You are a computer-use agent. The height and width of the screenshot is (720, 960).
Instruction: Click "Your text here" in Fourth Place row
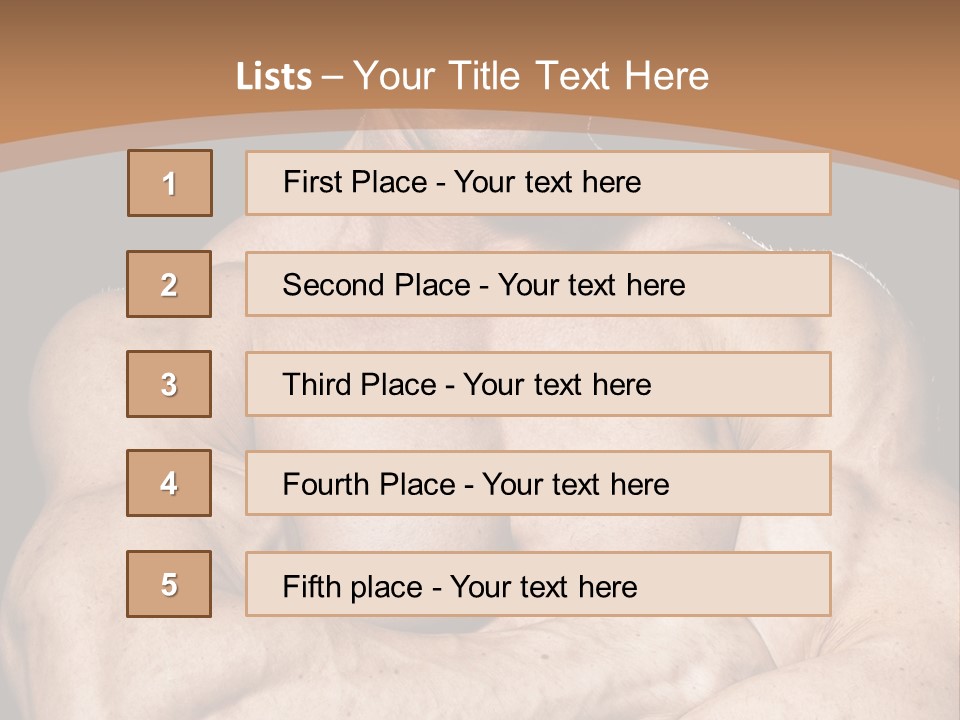pos(575,485)
